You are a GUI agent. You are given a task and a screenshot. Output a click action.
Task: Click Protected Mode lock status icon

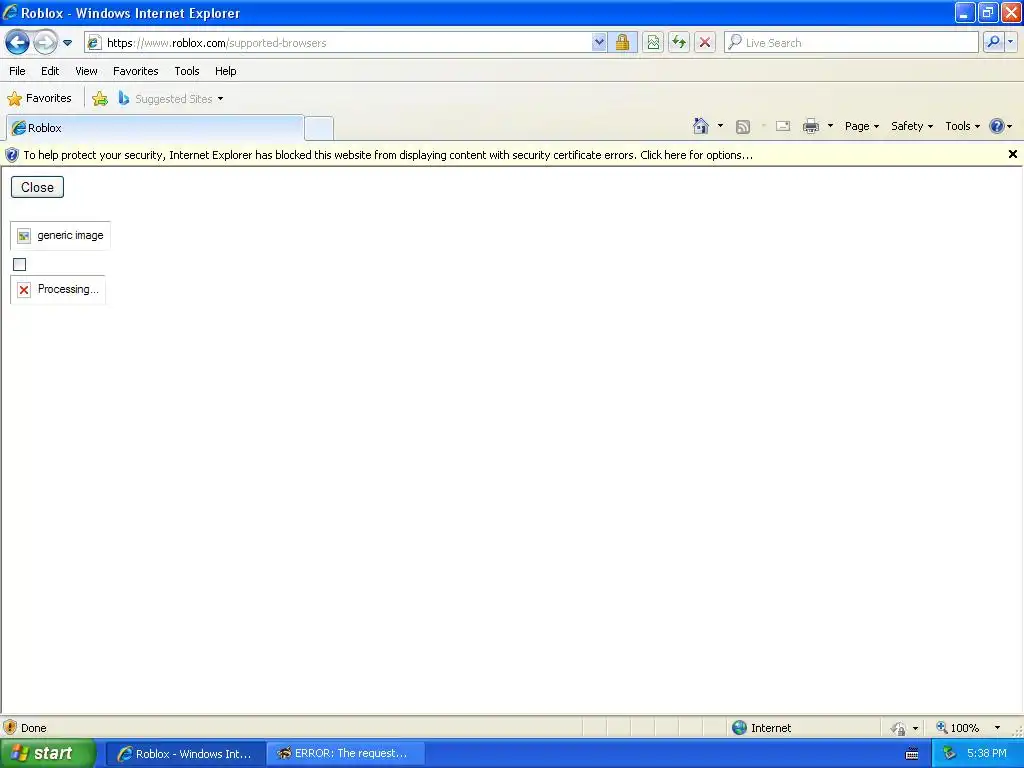pos(899,728)
